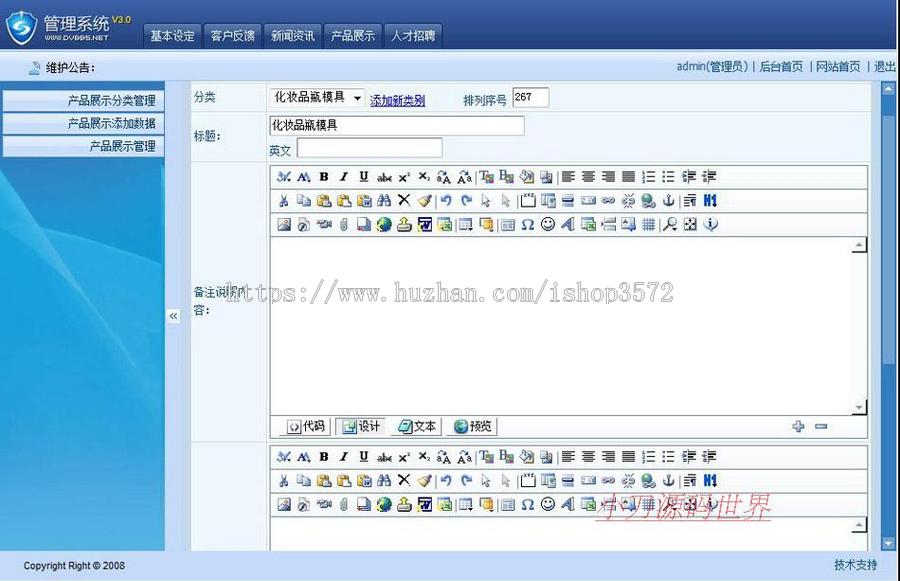Open the 产品展示 menu in the top navigation
Viewport: 900px width, 581px height.
352,34
